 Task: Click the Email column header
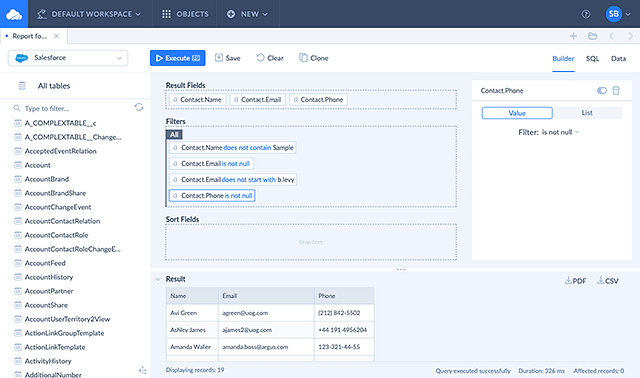point(266,296)
